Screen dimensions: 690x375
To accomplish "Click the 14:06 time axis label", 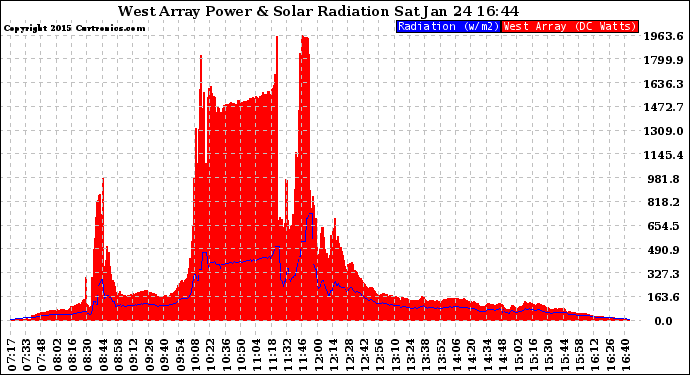I will (x=455, y=355).
